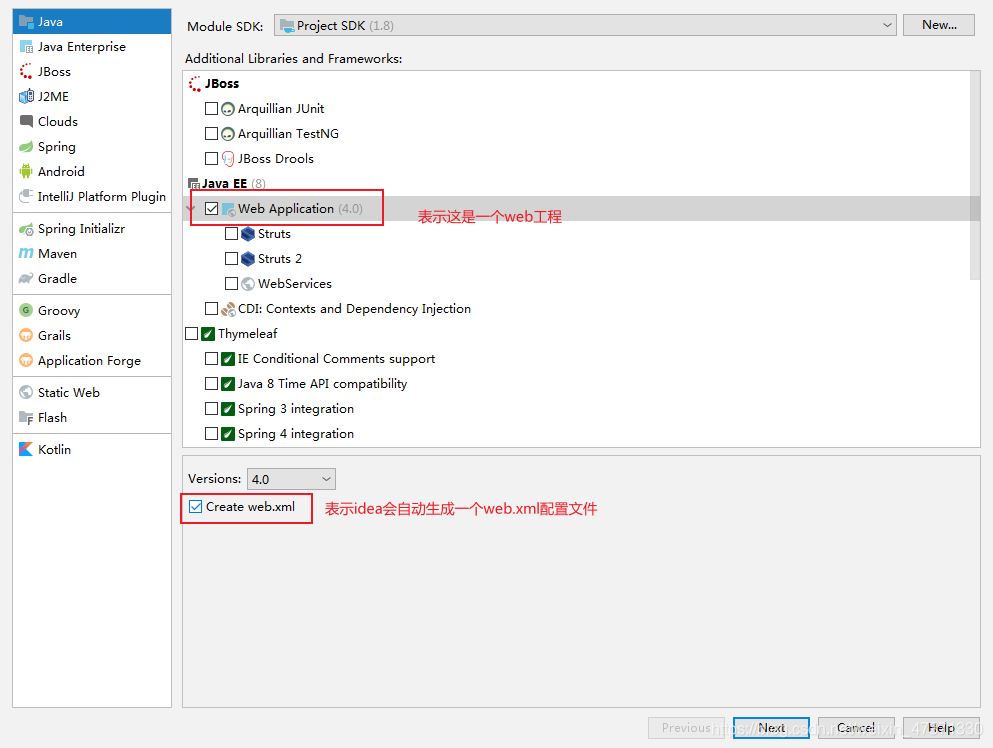Screen dimensions: 993x748
Task: Click the Struts 2 cube icon
Action: (x=248, y=258)
